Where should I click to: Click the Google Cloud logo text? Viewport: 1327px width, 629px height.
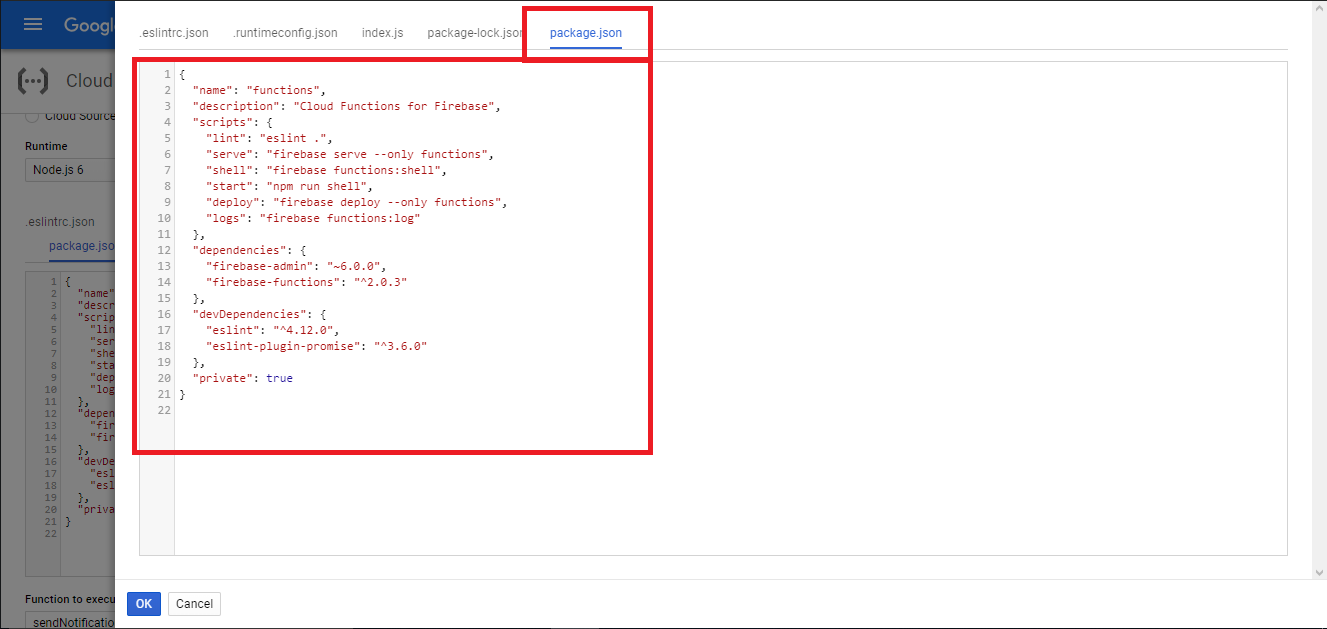point(88,25)
